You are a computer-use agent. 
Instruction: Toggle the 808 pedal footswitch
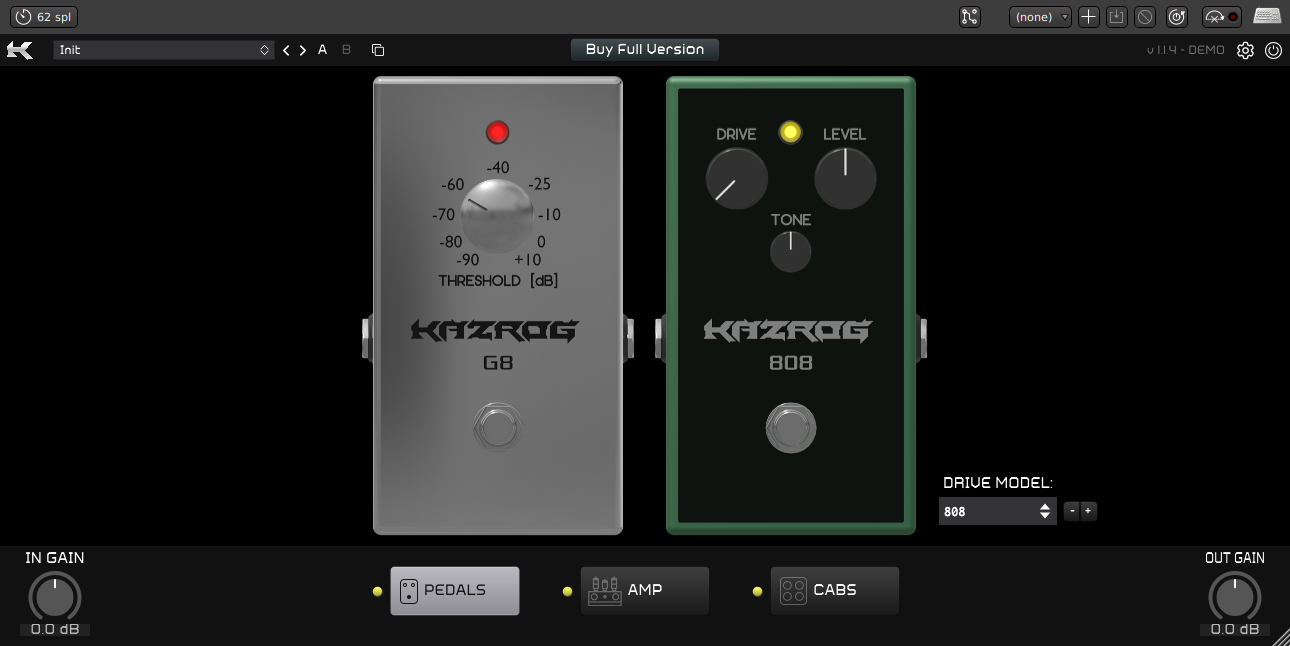click(791, 428)
